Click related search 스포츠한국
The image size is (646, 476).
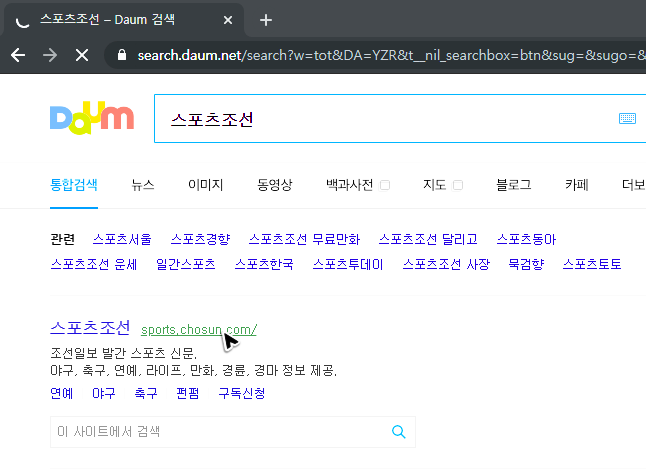click(x=264, y=264)
